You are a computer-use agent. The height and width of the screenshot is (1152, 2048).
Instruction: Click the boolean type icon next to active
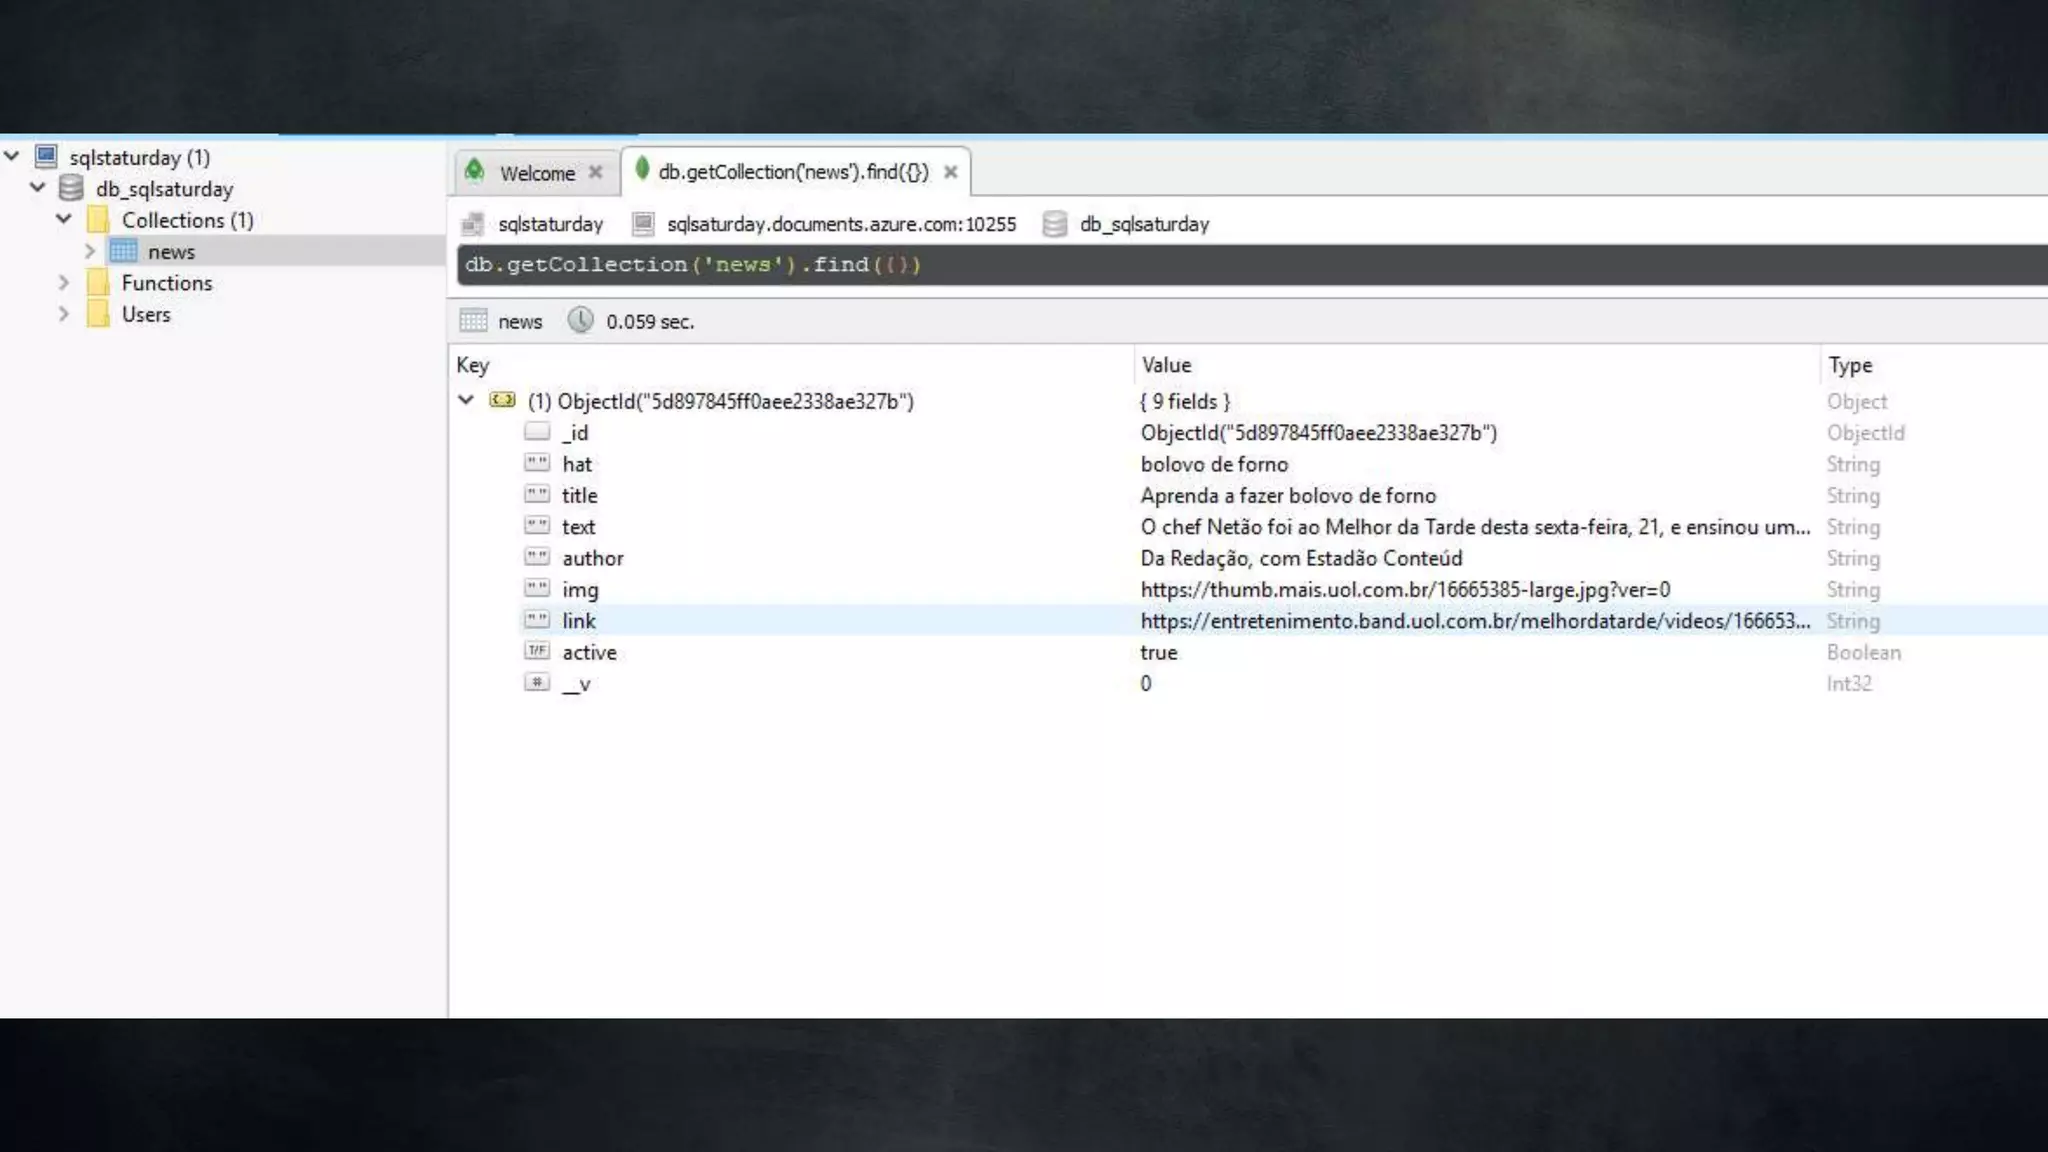537,651
